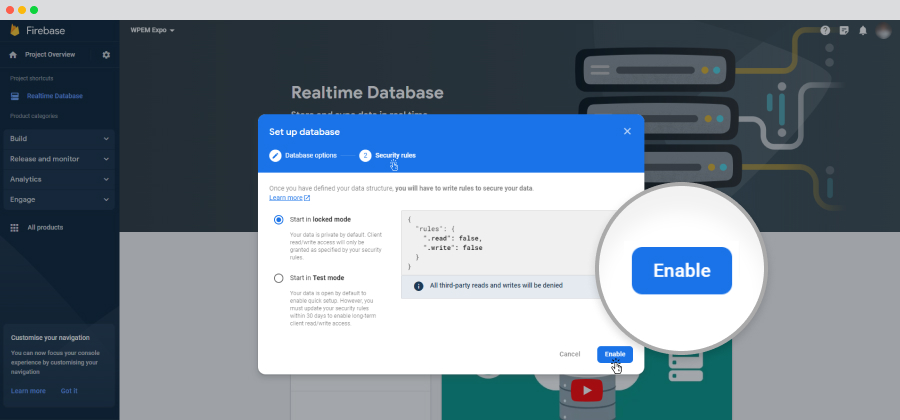Click the Project shortcuts label
Screen dimensions: 900x420
(x=32, y=79)
